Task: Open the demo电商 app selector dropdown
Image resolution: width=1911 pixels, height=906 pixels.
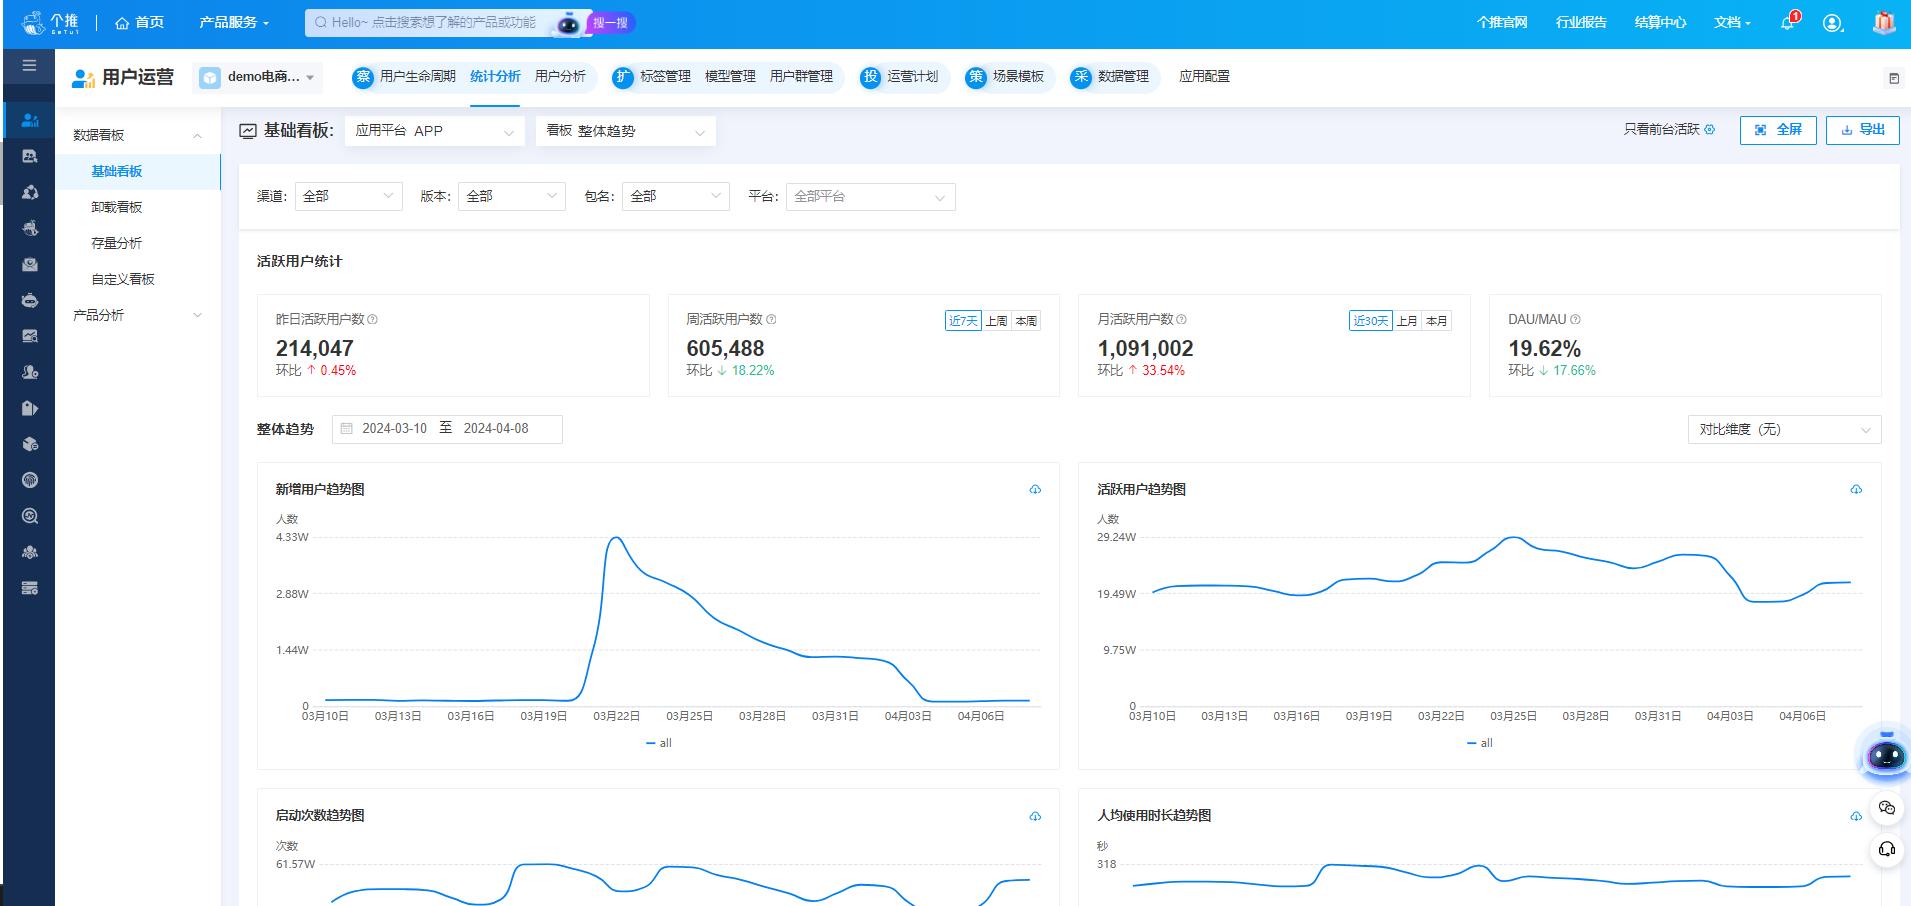Action: 258,77
